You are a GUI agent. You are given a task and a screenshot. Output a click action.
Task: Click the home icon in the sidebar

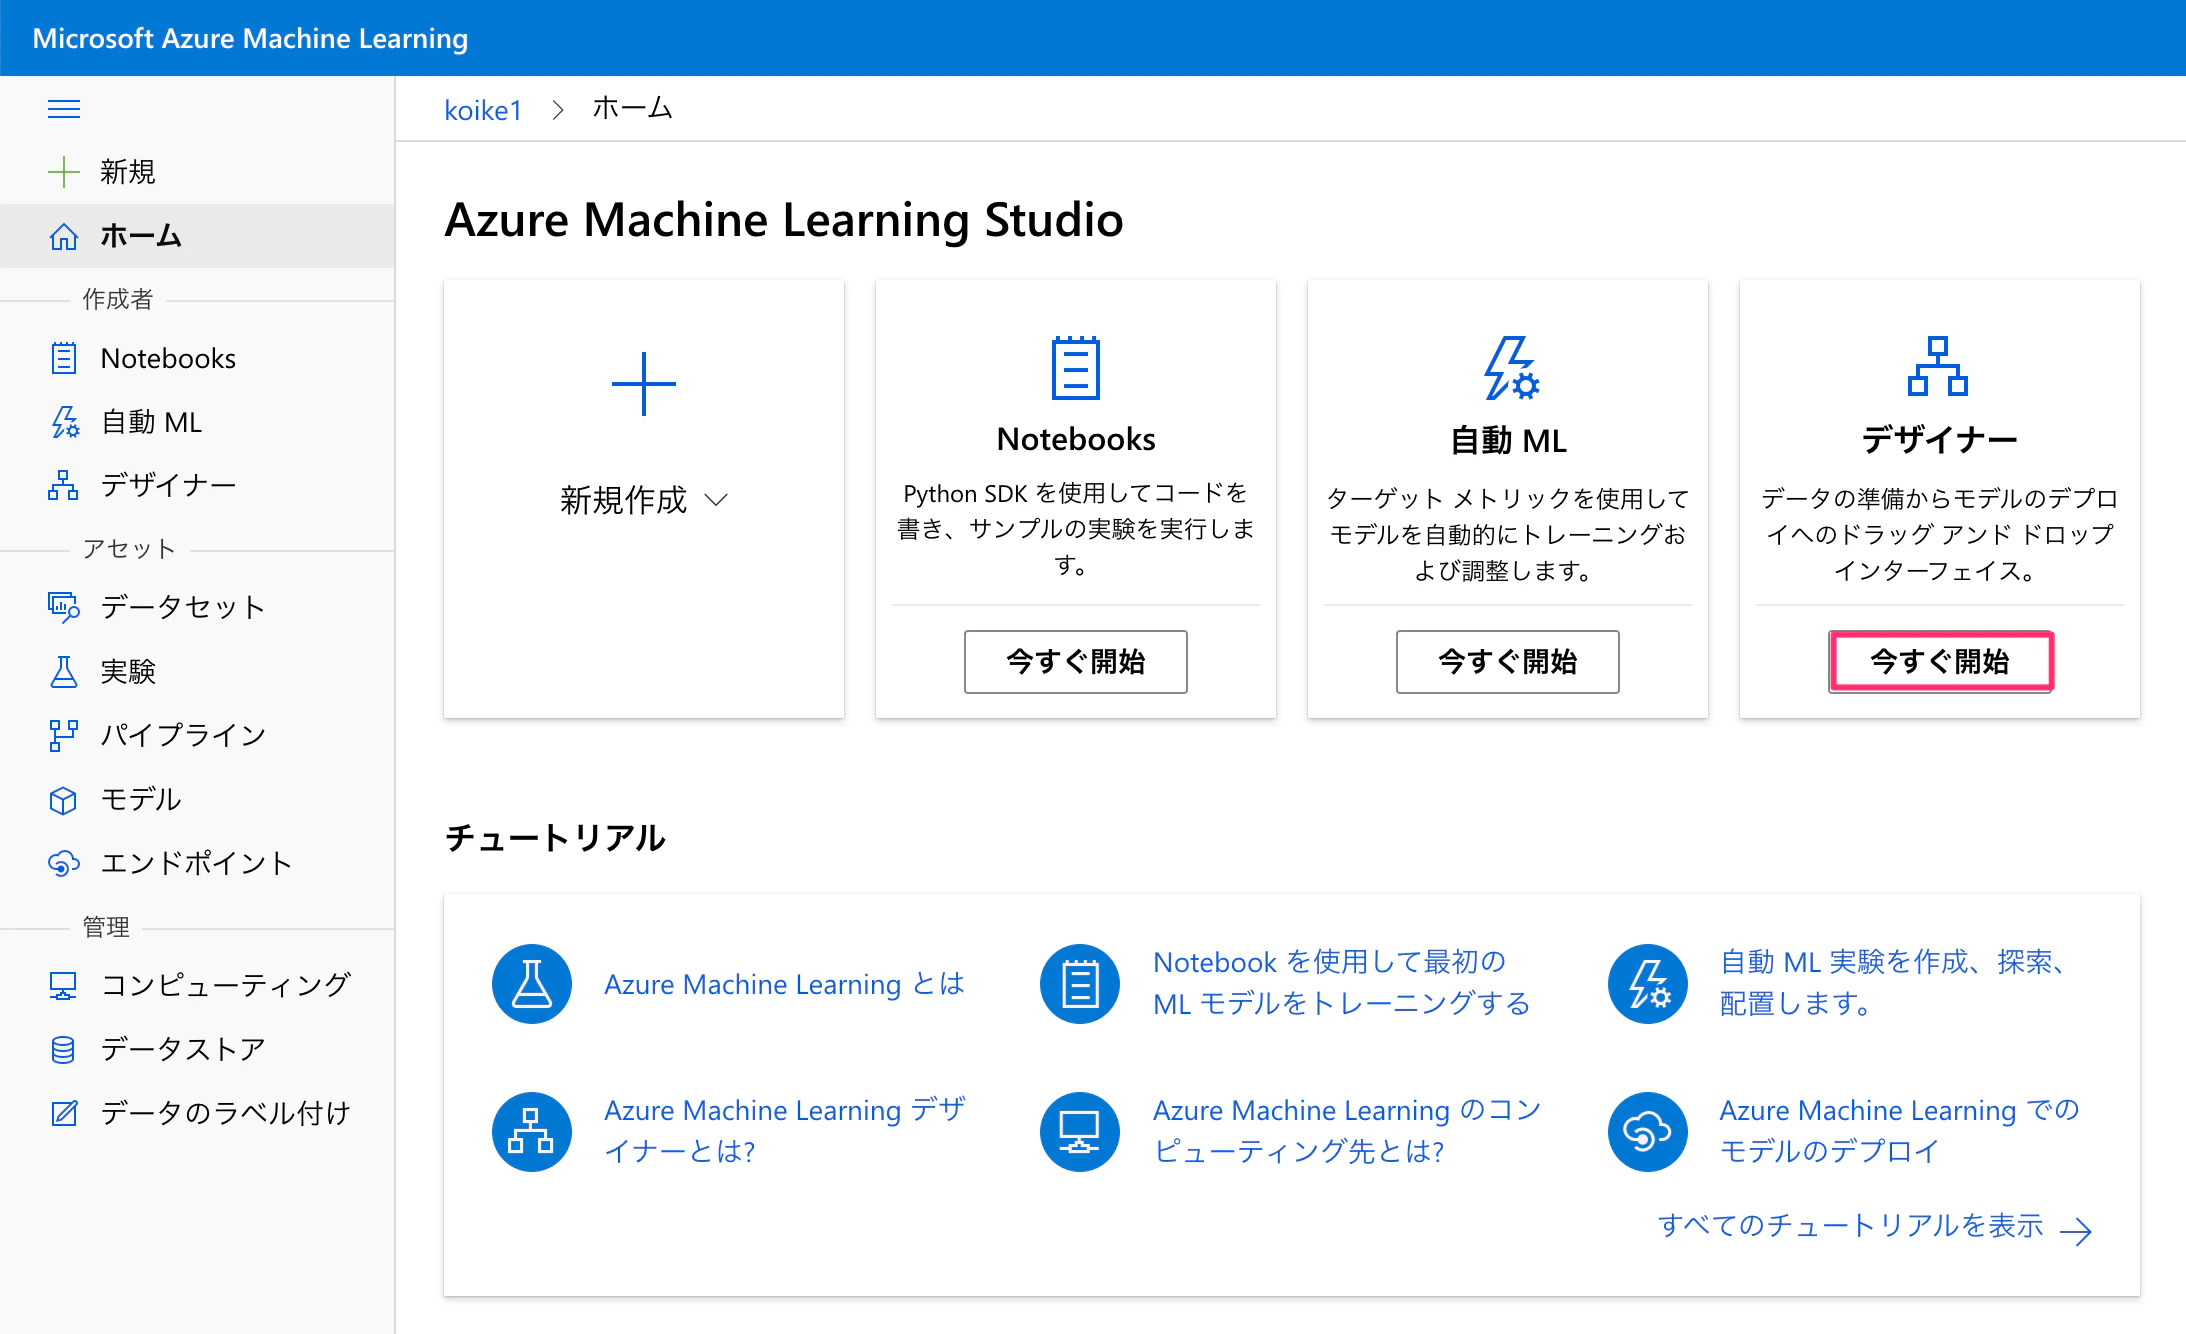click(x=63, y=236)
